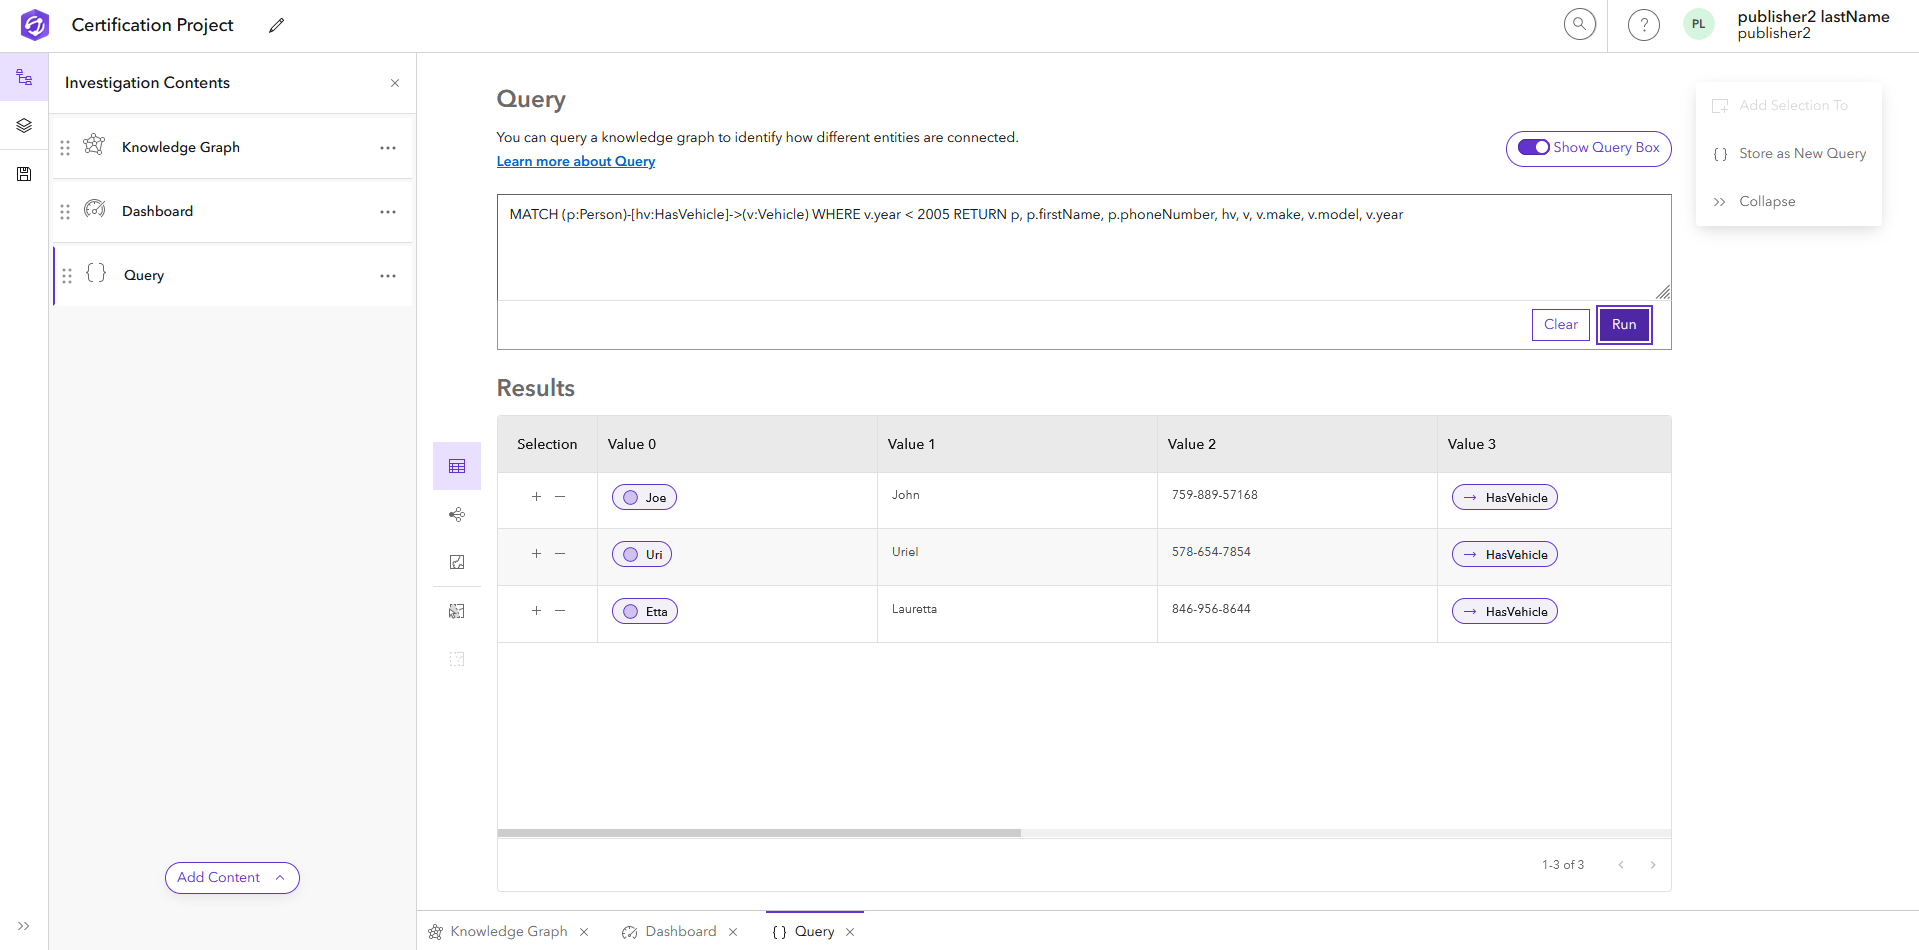Switch to the Dashboard tab

click(679, 931)
